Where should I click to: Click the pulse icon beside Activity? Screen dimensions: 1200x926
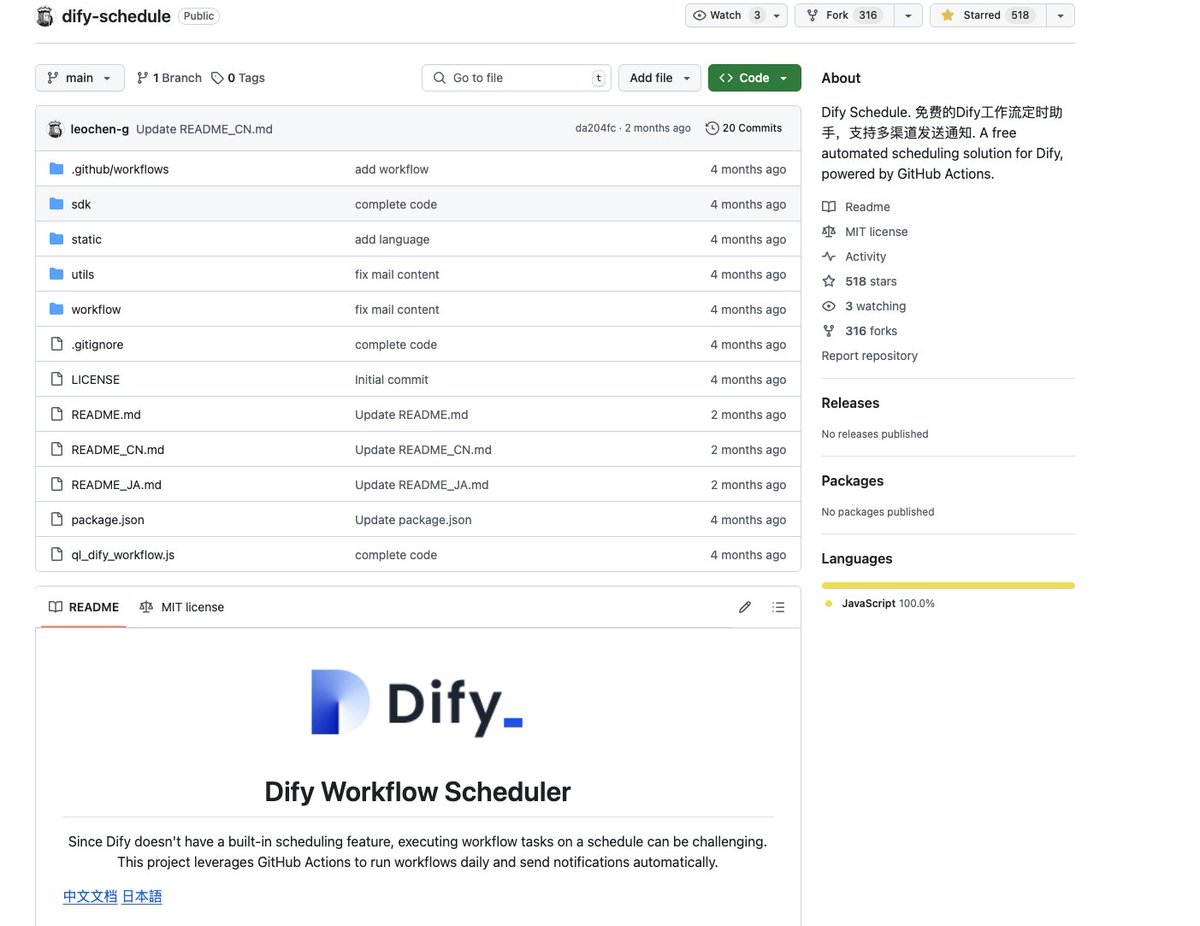click(x=829, y=256)
